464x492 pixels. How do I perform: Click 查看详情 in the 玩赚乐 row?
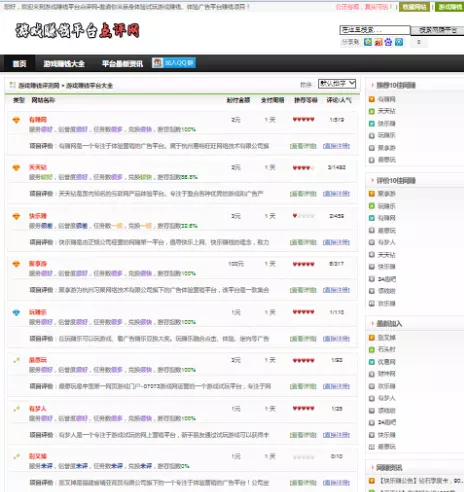[x=303, y=339]
